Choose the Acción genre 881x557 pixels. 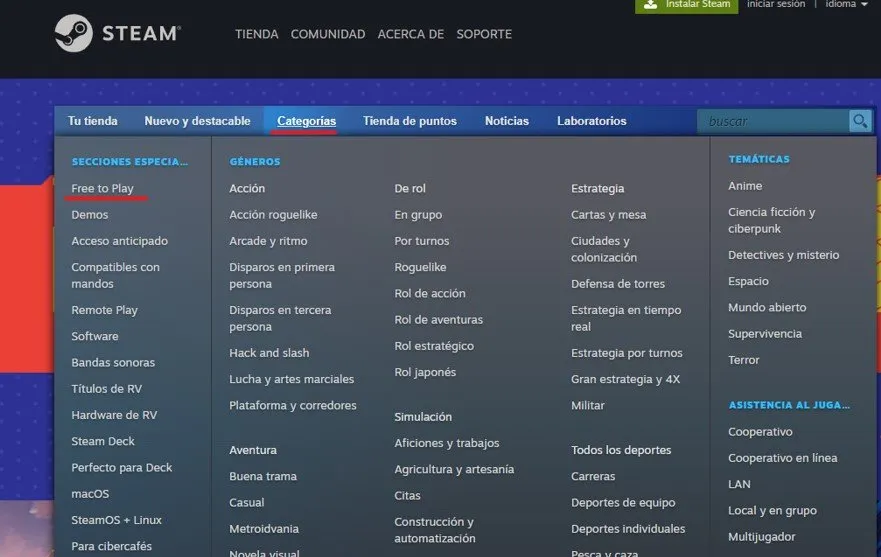coord(247,188)
